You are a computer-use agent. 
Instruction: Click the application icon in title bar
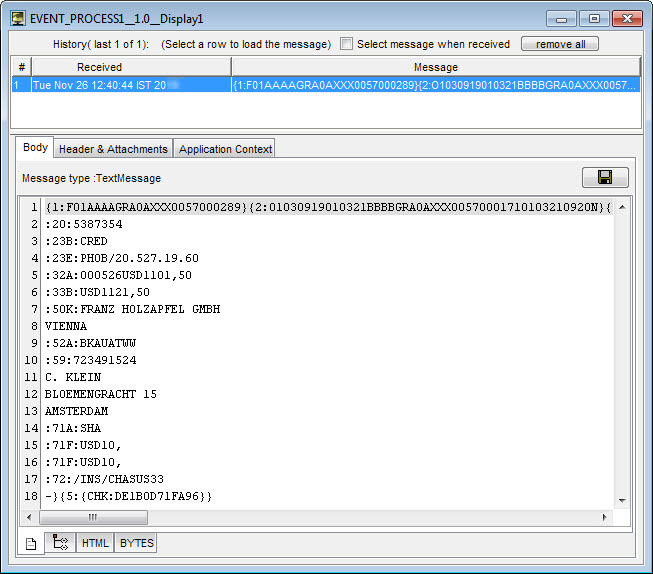click(x=18, y=18)
